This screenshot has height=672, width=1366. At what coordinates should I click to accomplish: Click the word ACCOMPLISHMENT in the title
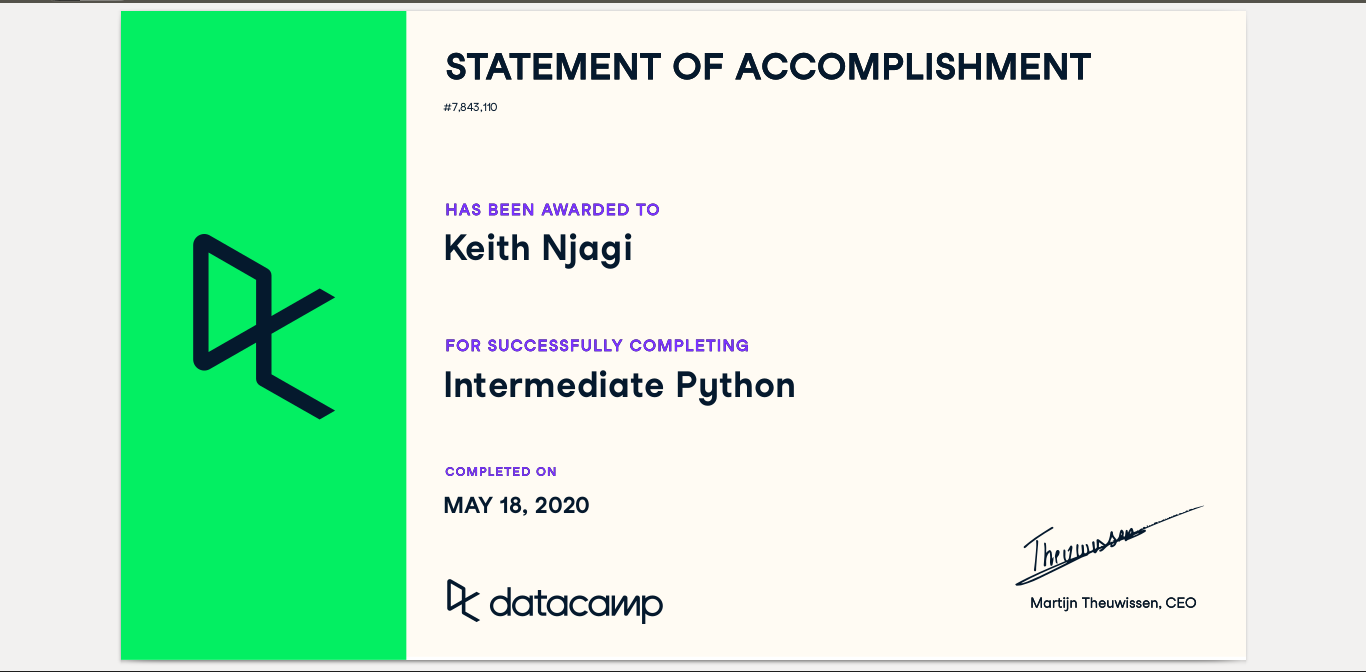pyautogui.click(x=913, y=68)
